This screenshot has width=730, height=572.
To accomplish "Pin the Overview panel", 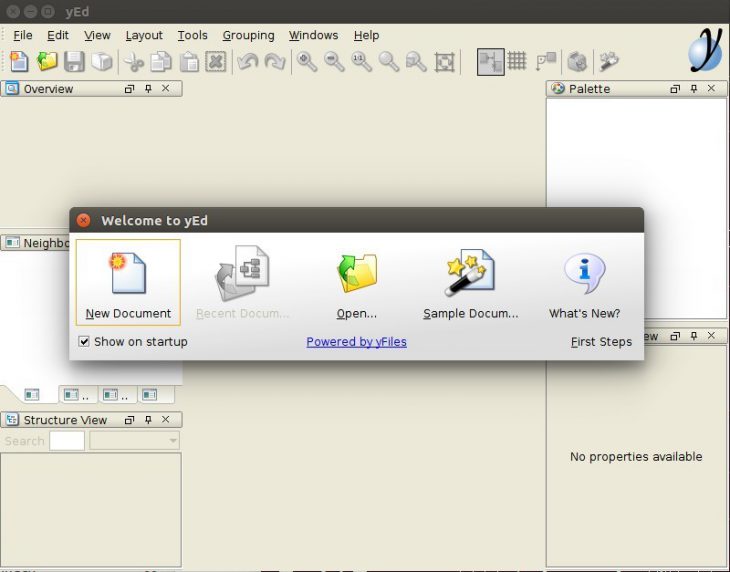I will [148, 88].
